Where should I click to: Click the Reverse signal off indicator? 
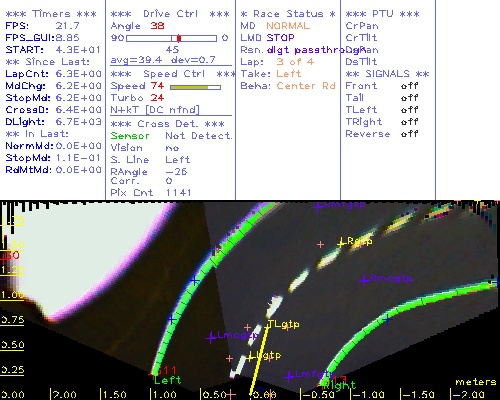(x=409, y=134)
